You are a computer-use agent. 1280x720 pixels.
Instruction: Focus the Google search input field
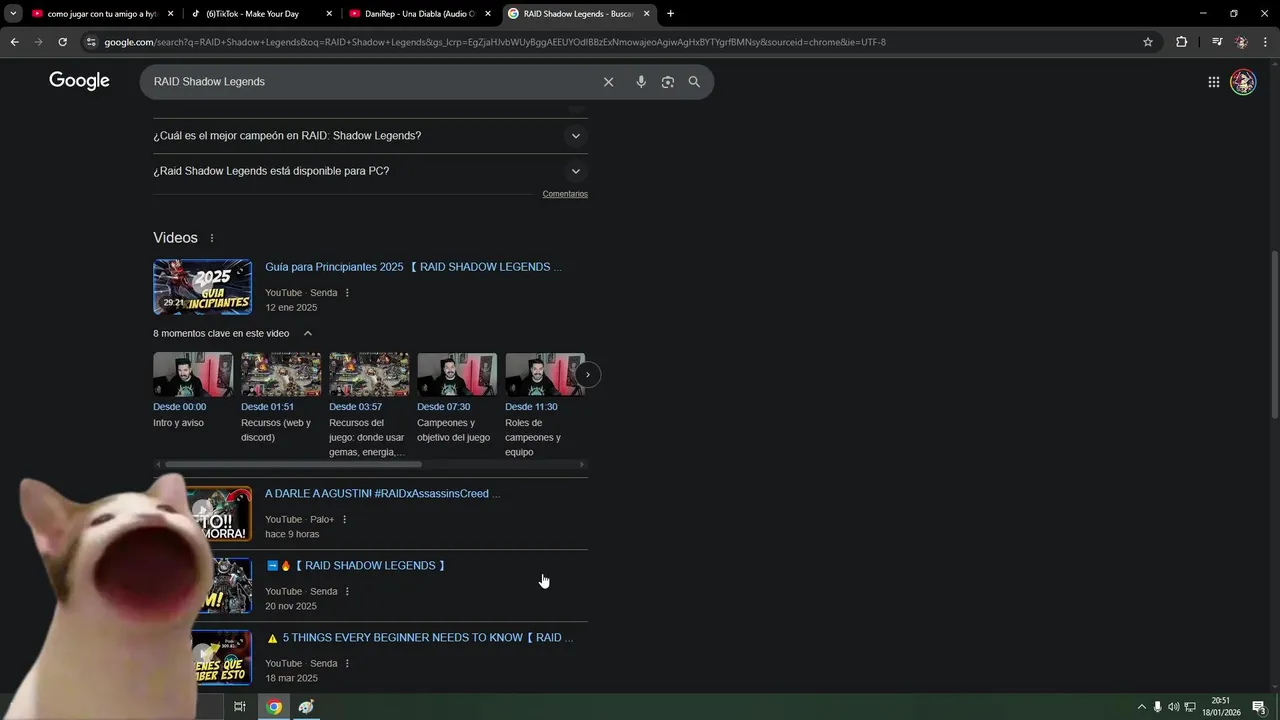[x=372, y=82]
